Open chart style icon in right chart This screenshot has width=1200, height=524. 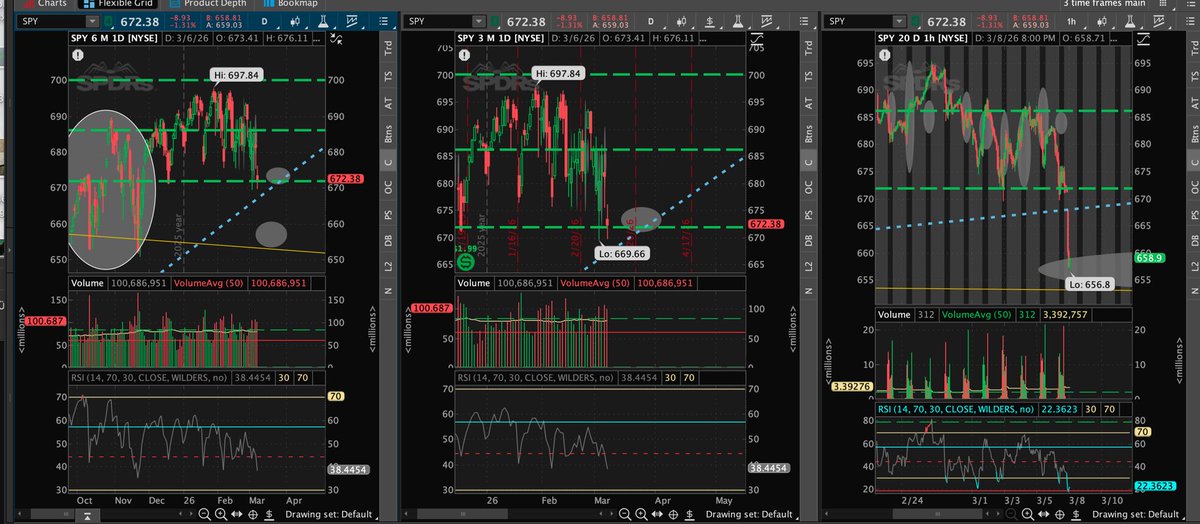click(x=1102, y=21)
